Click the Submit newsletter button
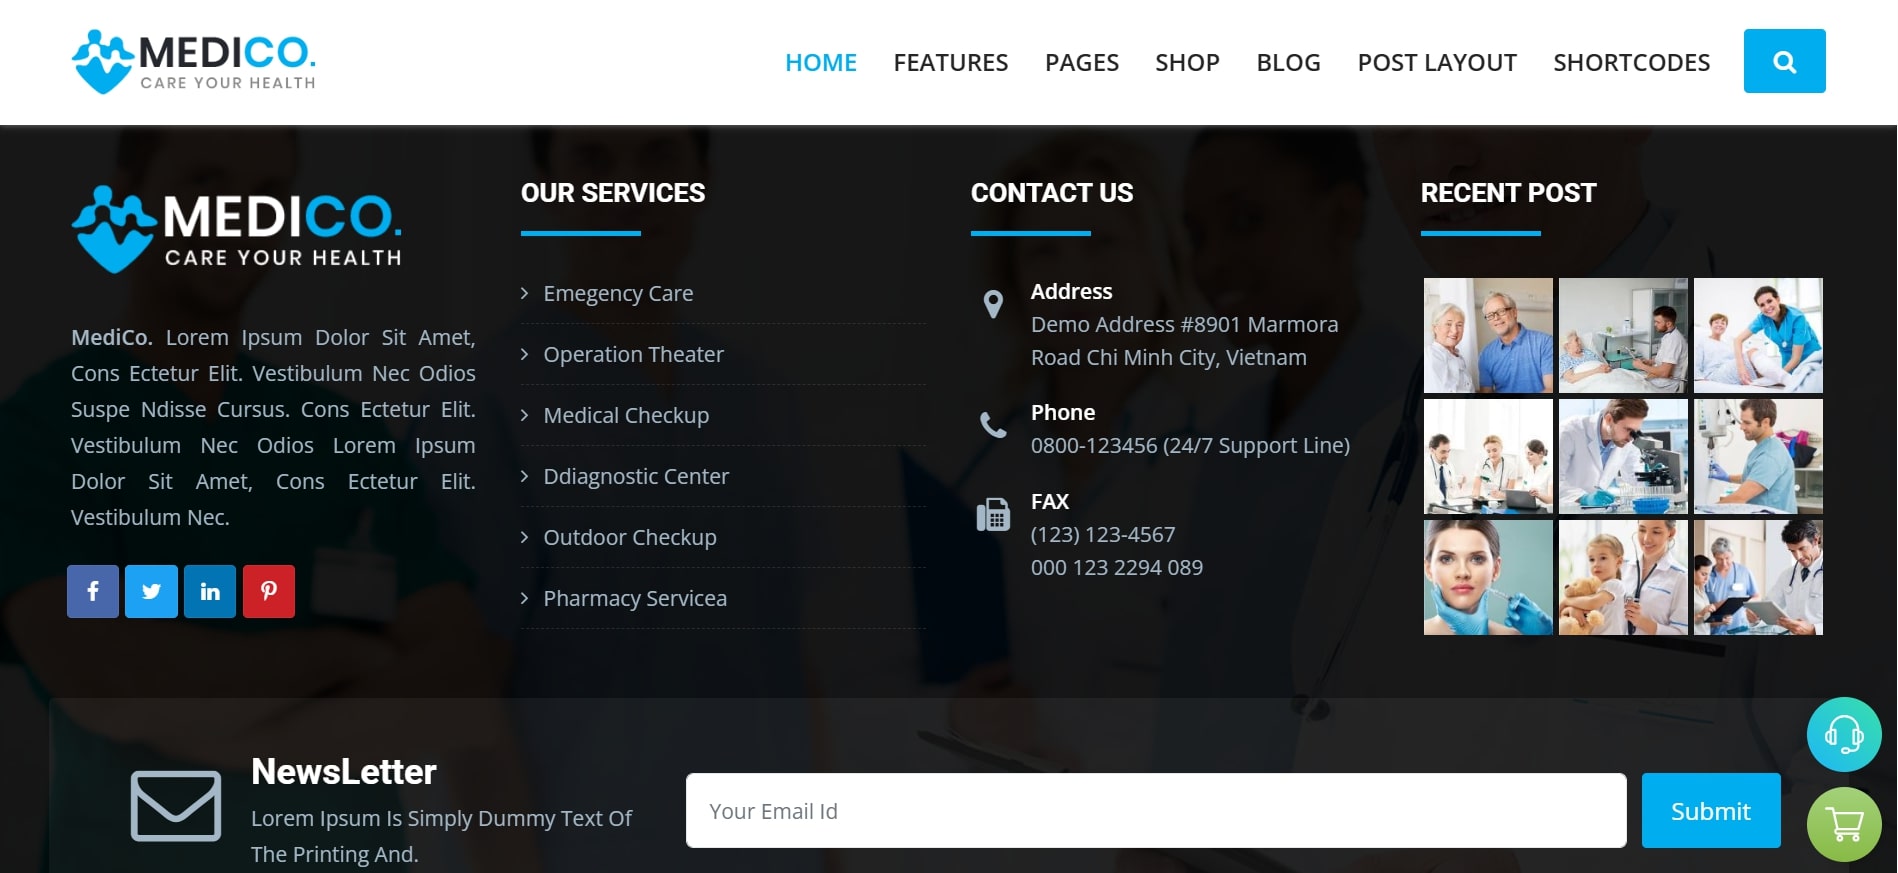Viewport: 1898px width, 873px height. coord(1711,810)
